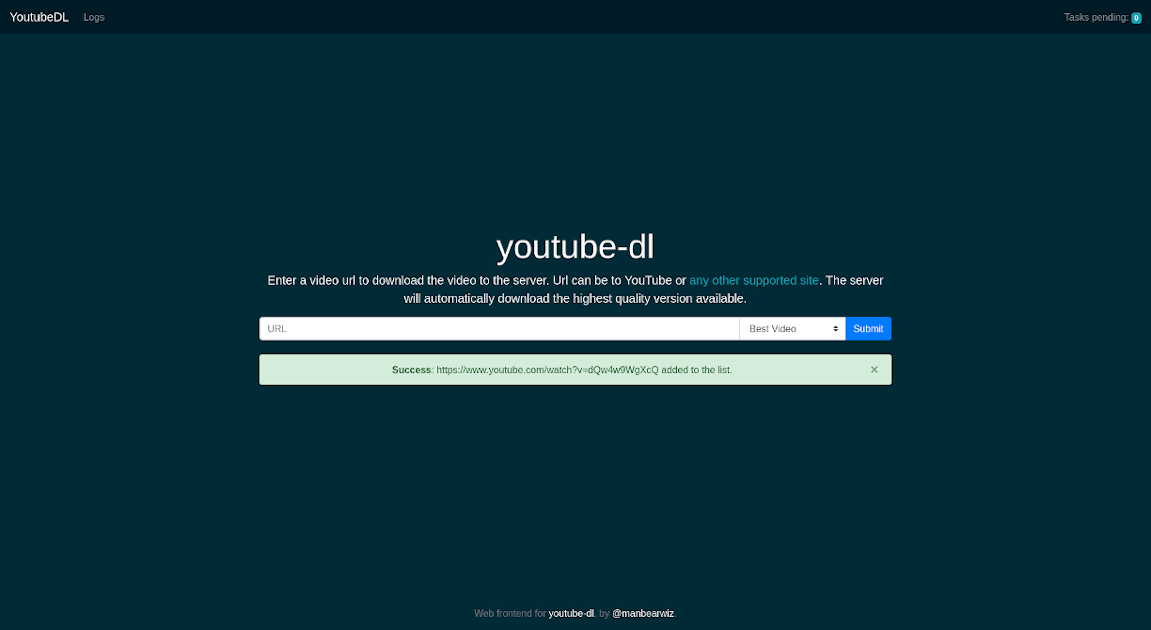Open the Logs page
1151x630 pixels.
(94, 17)
